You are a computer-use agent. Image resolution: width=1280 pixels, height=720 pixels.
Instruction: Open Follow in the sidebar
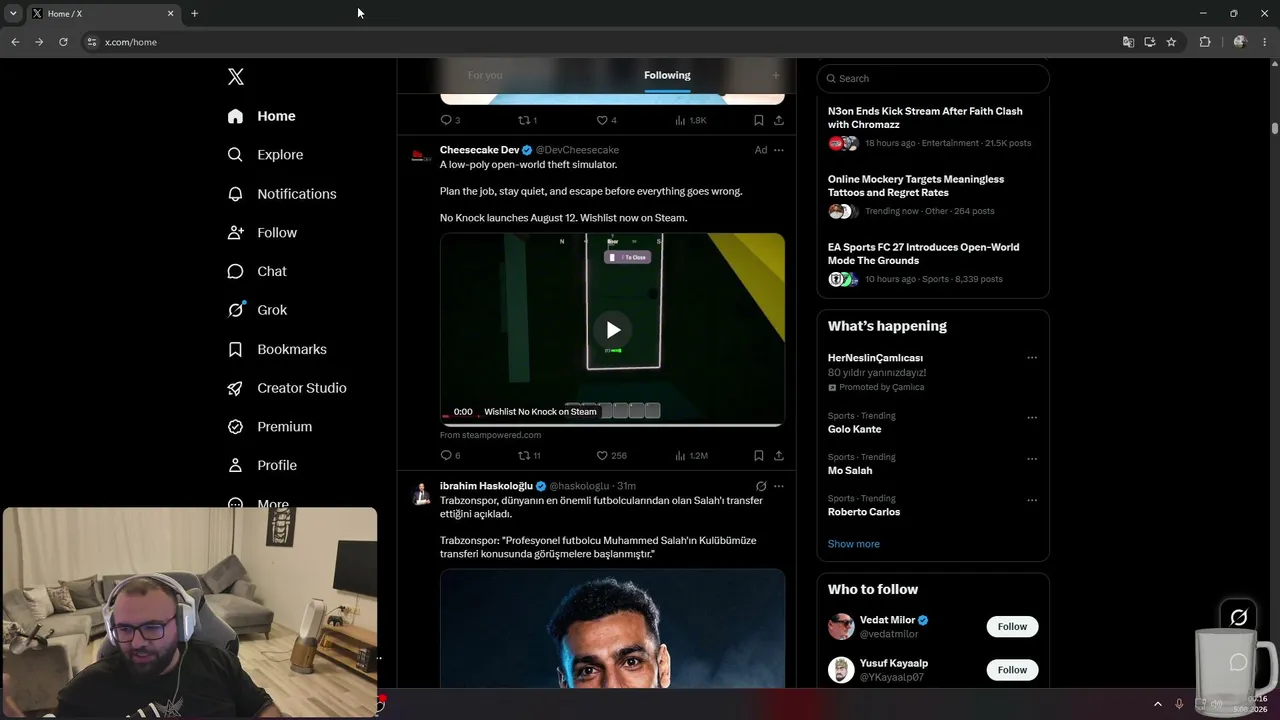[262, 233]
